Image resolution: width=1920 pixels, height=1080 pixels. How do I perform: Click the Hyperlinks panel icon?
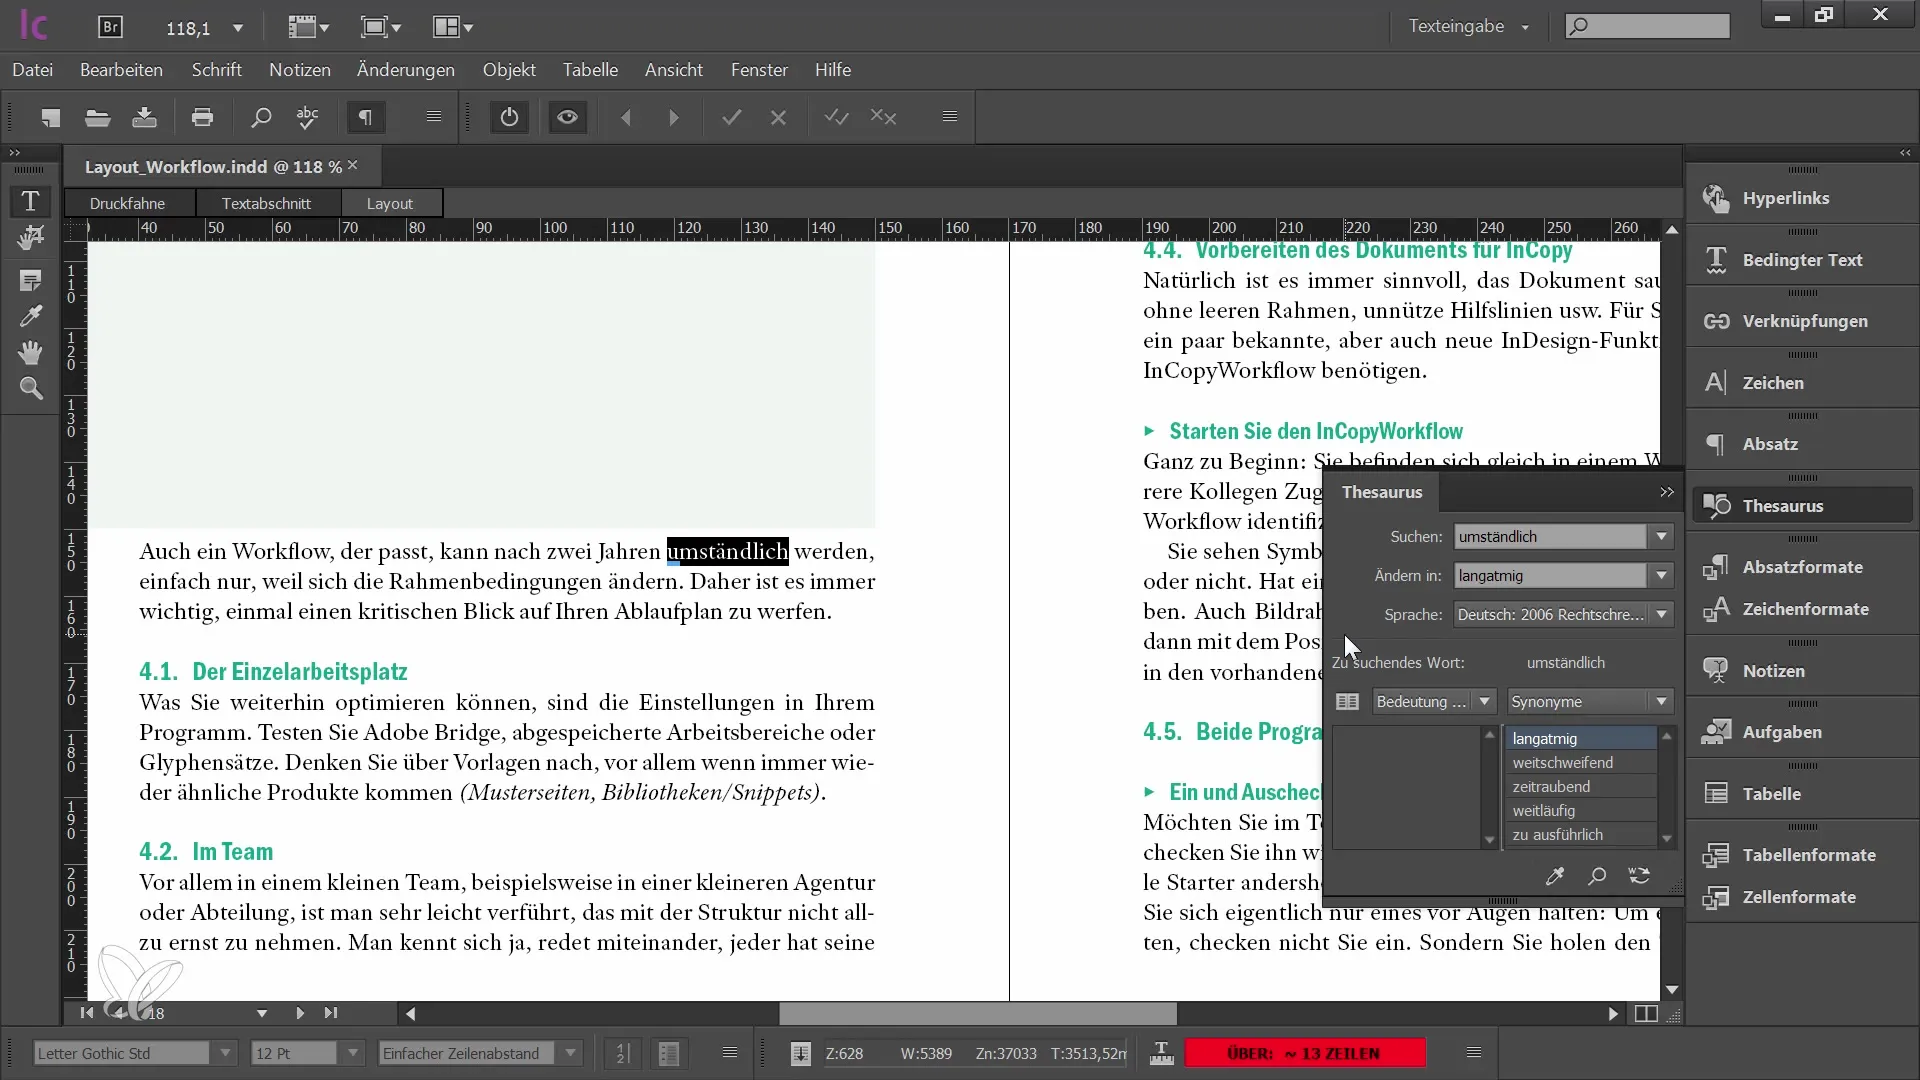[x=1716, y=198]
